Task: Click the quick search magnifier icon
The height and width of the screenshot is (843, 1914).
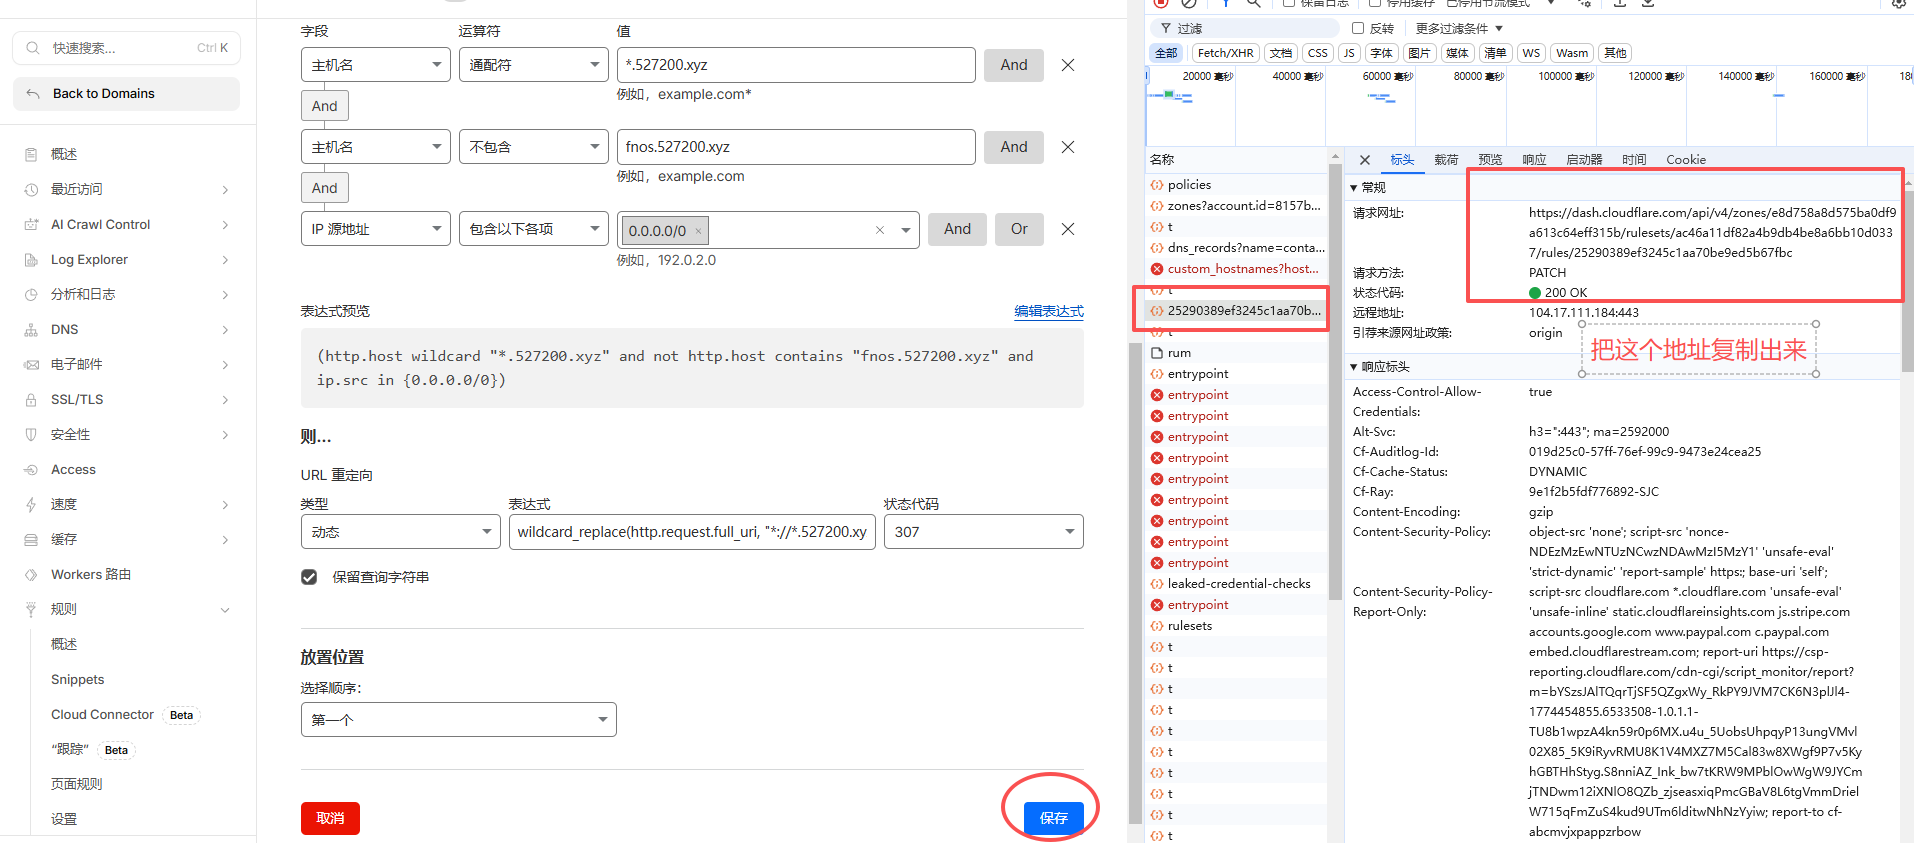Action: 33,48
